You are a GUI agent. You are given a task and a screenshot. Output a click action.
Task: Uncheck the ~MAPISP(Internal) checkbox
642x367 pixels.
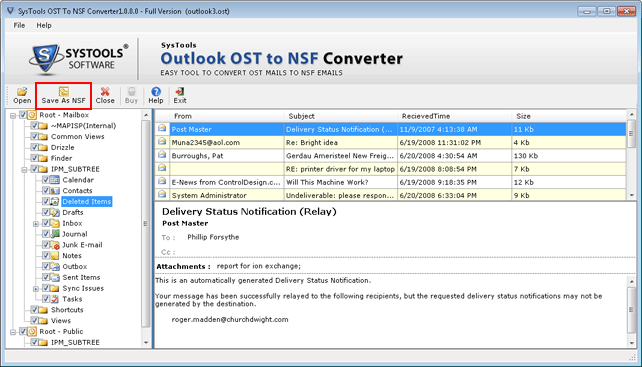coord(34,126)
